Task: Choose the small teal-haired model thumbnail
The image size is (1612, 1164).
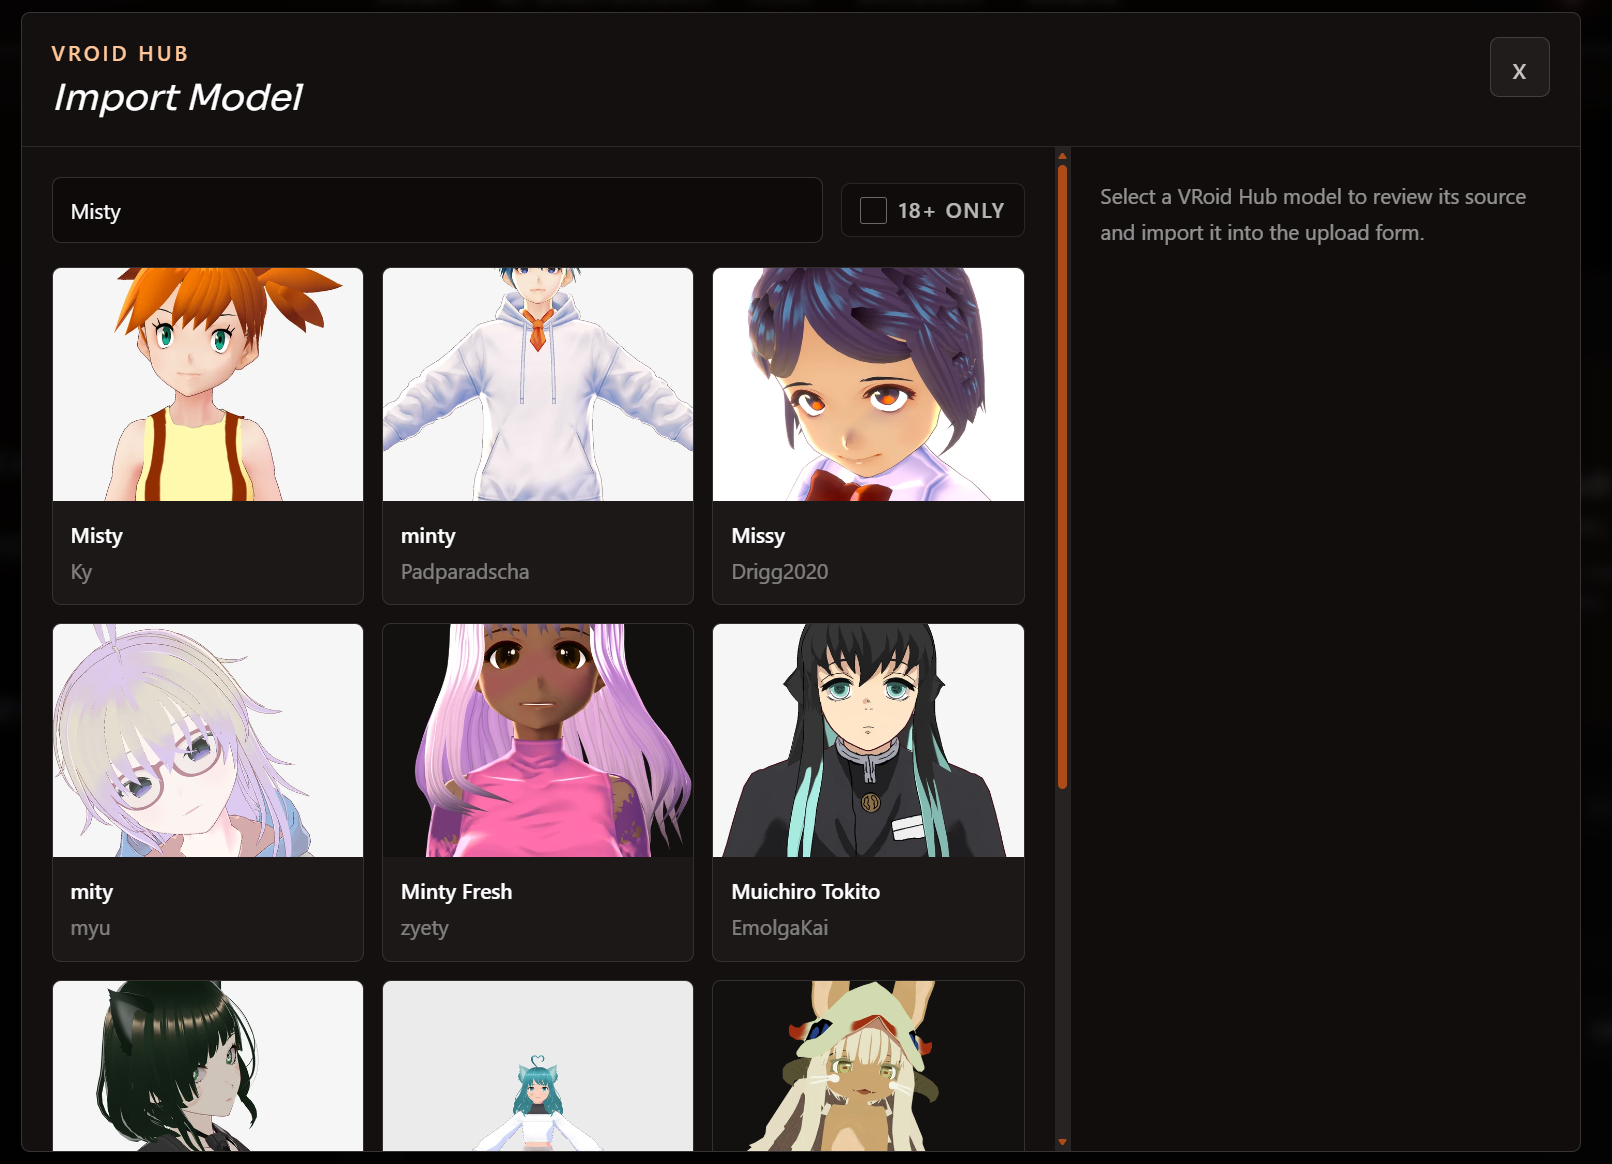Action: coord(538,1066)
